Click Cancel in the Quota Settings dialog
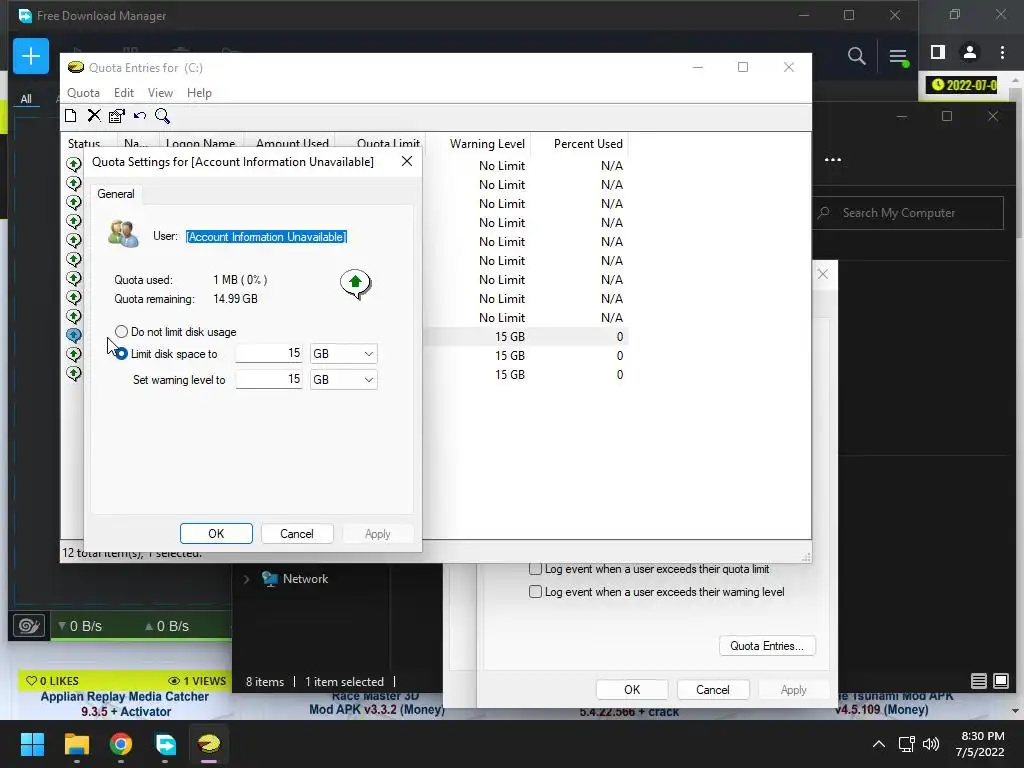Screen dimensions: 1024x768 (x=296, y=534)
